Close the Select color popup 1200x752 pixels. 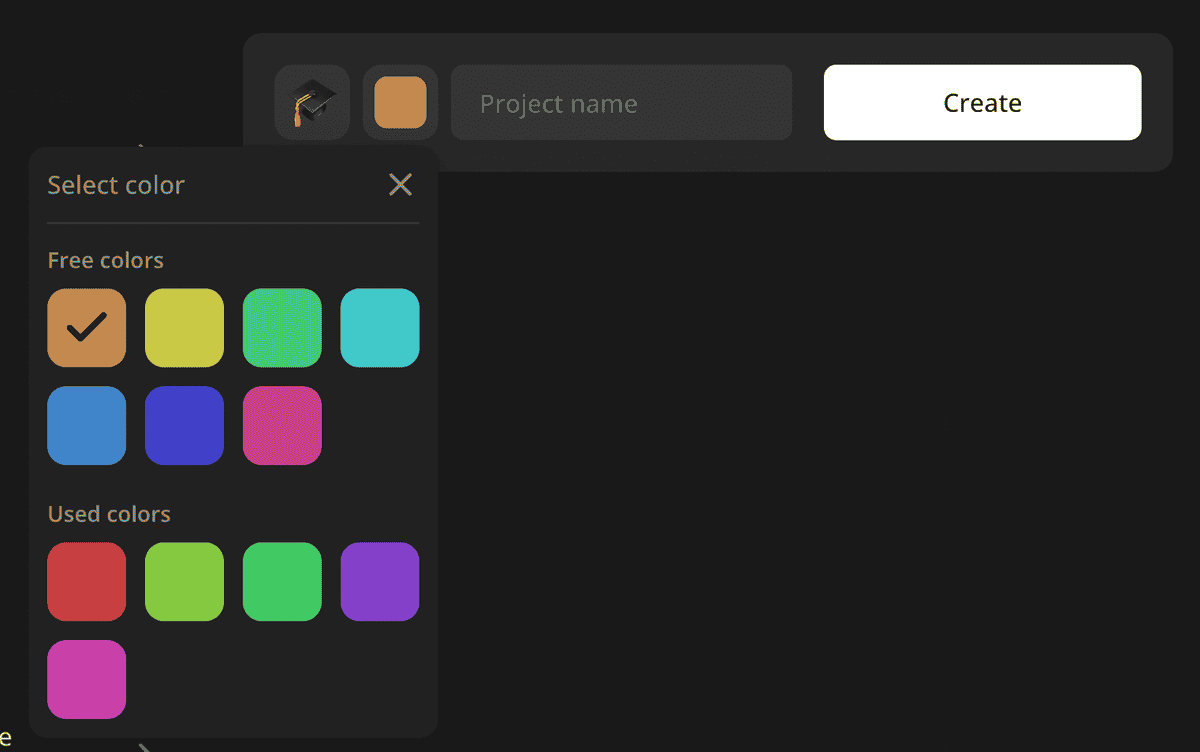[x=400, y=184]
